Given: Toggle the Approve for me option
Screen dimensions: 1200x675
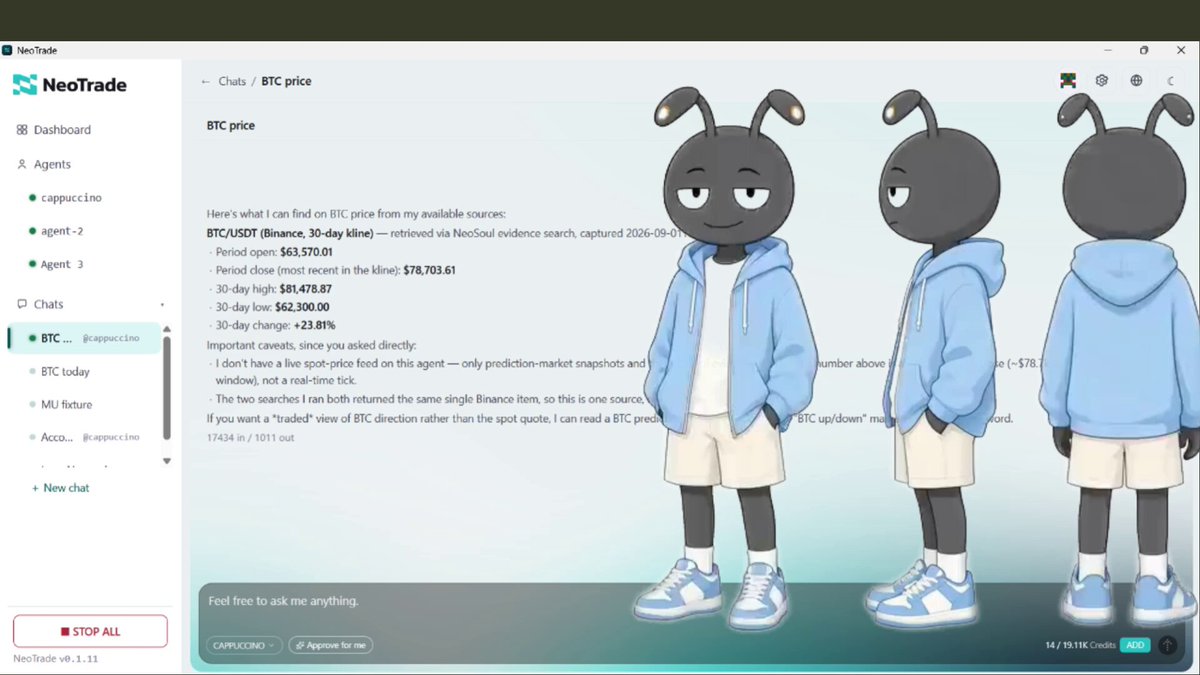Looking at the screenshot, I should tap(331, 645).
